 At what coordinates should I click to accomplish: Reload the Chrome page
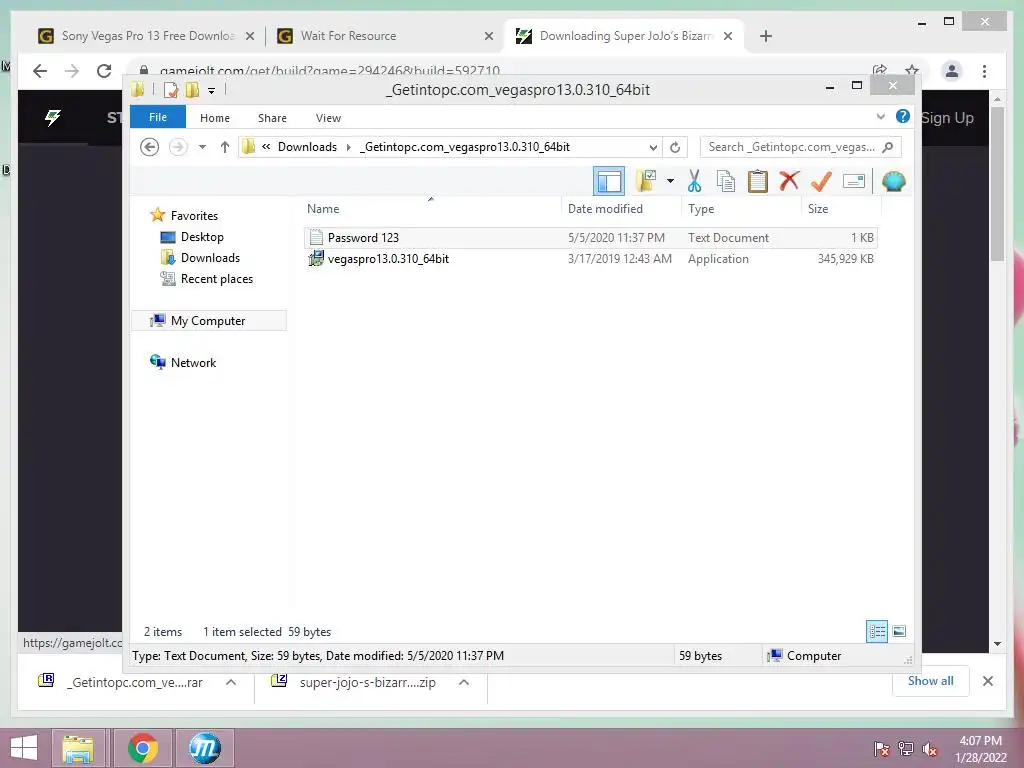104,71
